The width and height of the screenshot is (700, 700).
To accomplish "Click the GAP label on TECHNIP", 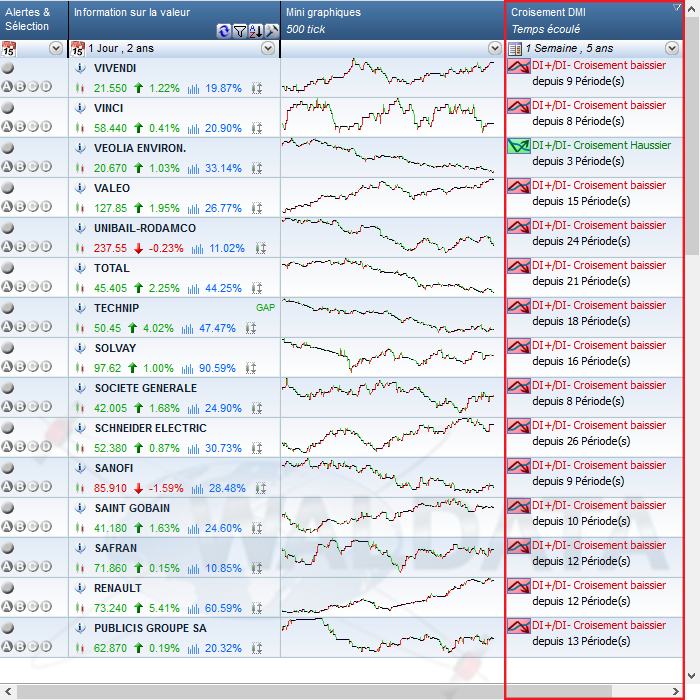I will click(266, 308).
